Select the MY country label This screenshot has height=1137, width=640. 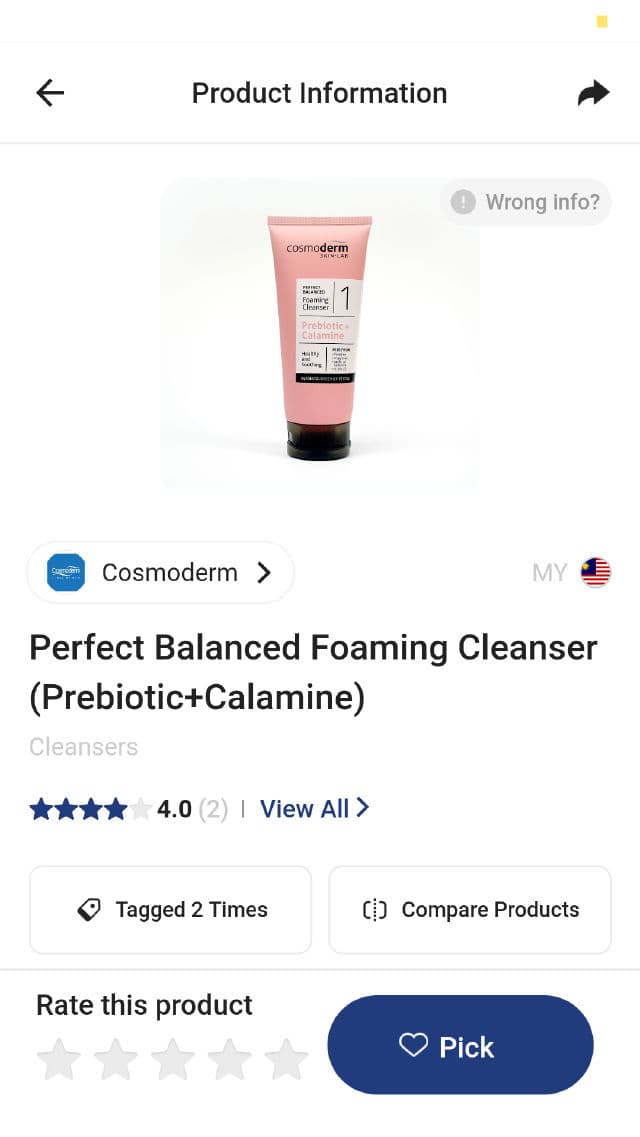(550, 572)
